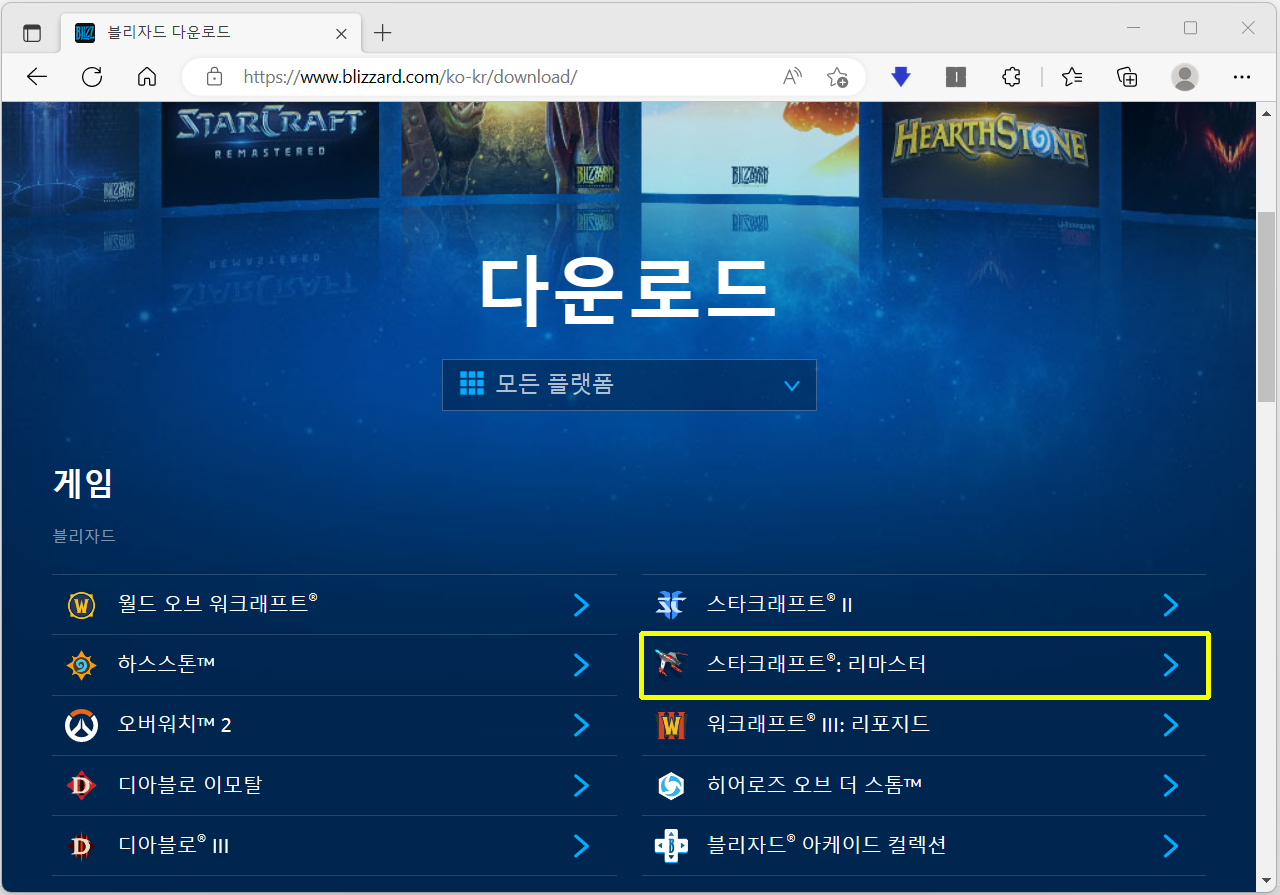
Task: Open 워크래프트 III: 리포지드 download link
Action: [924, 725]
